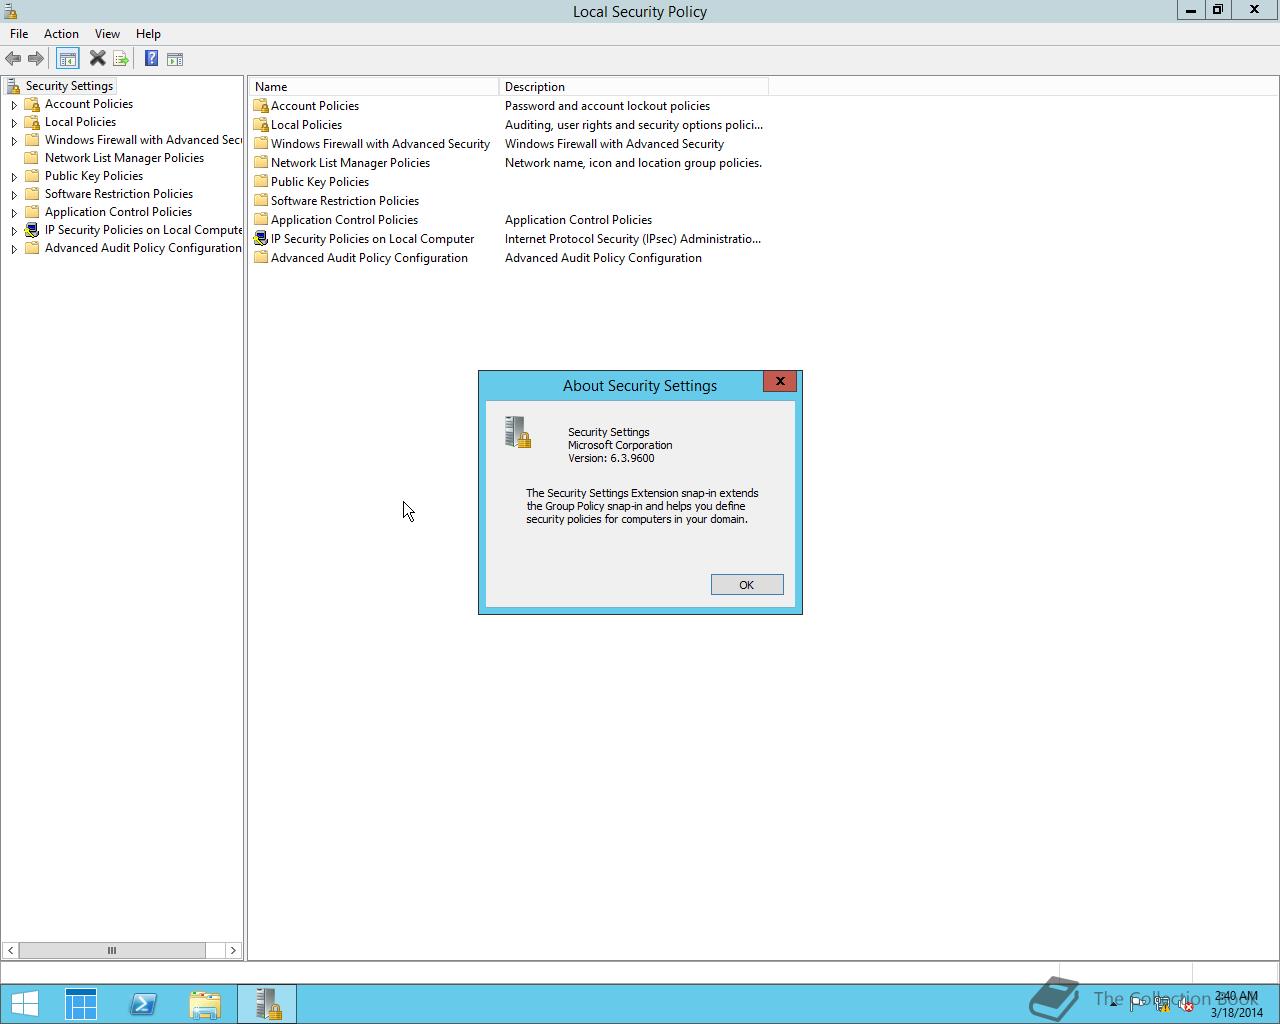Click the Advanced Audit Policy folder icon in the tree
This screenshot has height=1024, width=1280.
(32, 248)
